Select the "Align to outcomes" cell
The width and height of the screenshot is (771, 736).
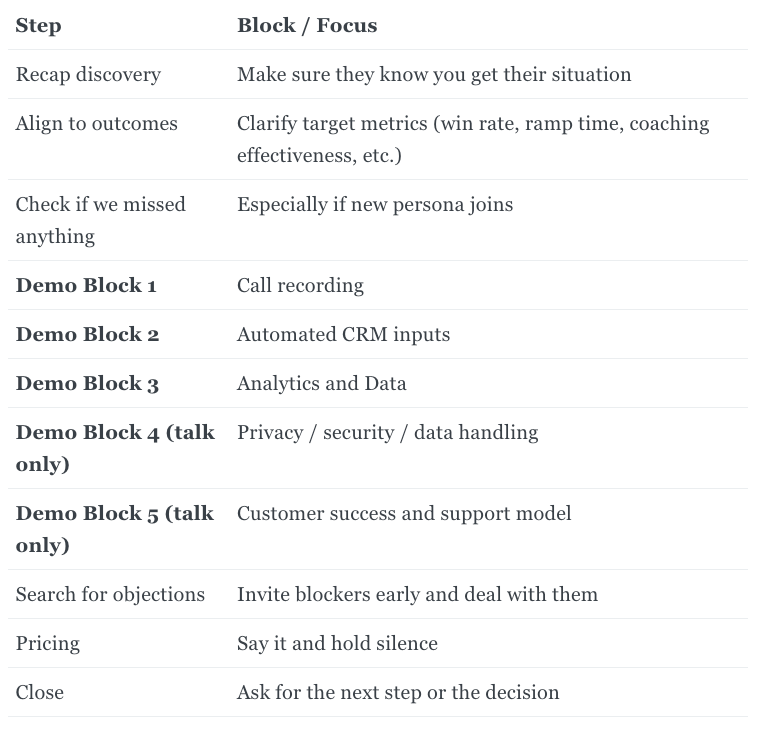pyautogui.click(x=96, y=124)
